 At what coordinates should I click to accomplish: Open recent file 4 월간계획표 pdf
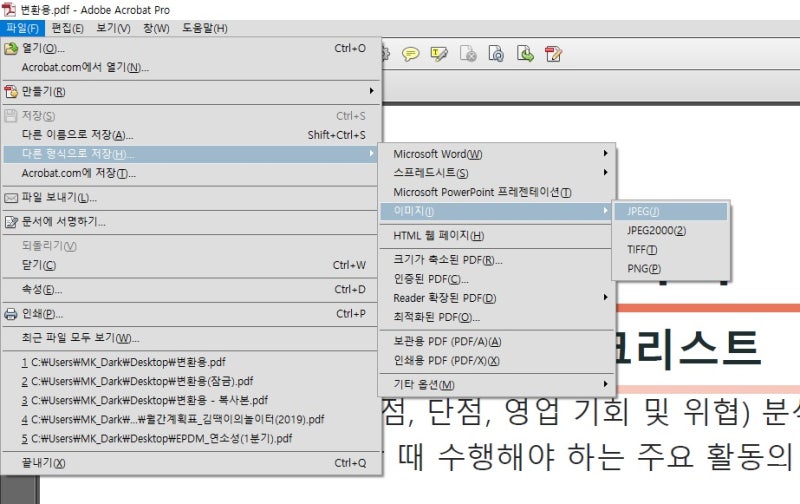pyautogui.click(x=191, y=420)
